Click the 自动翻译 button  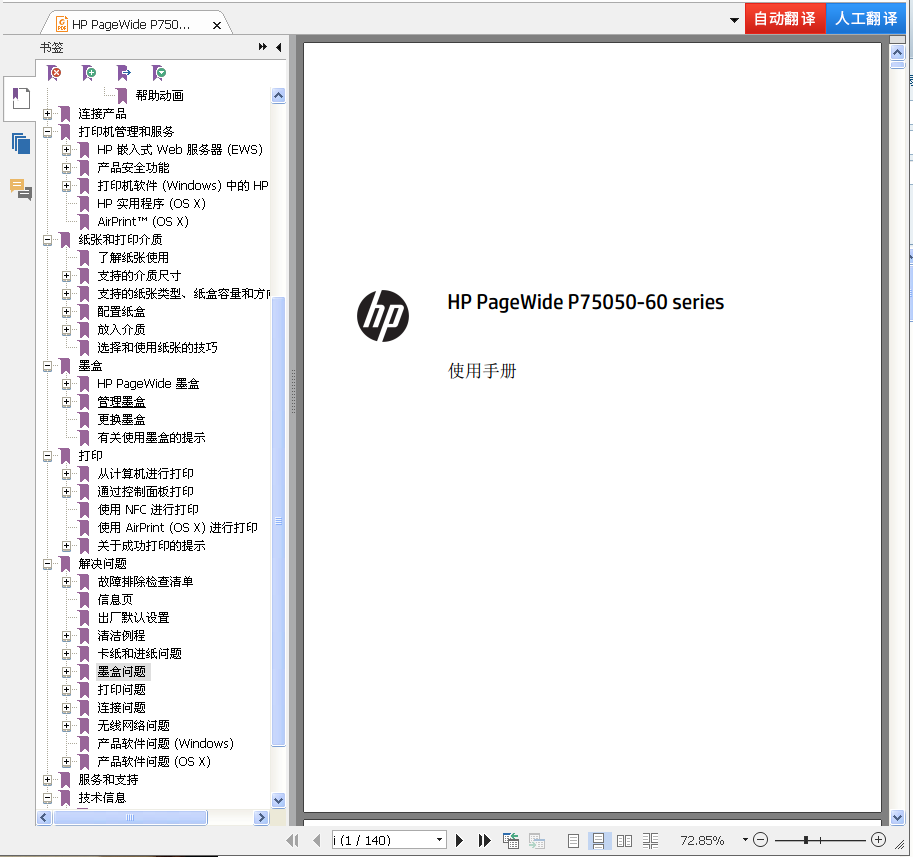pos(785,19)
